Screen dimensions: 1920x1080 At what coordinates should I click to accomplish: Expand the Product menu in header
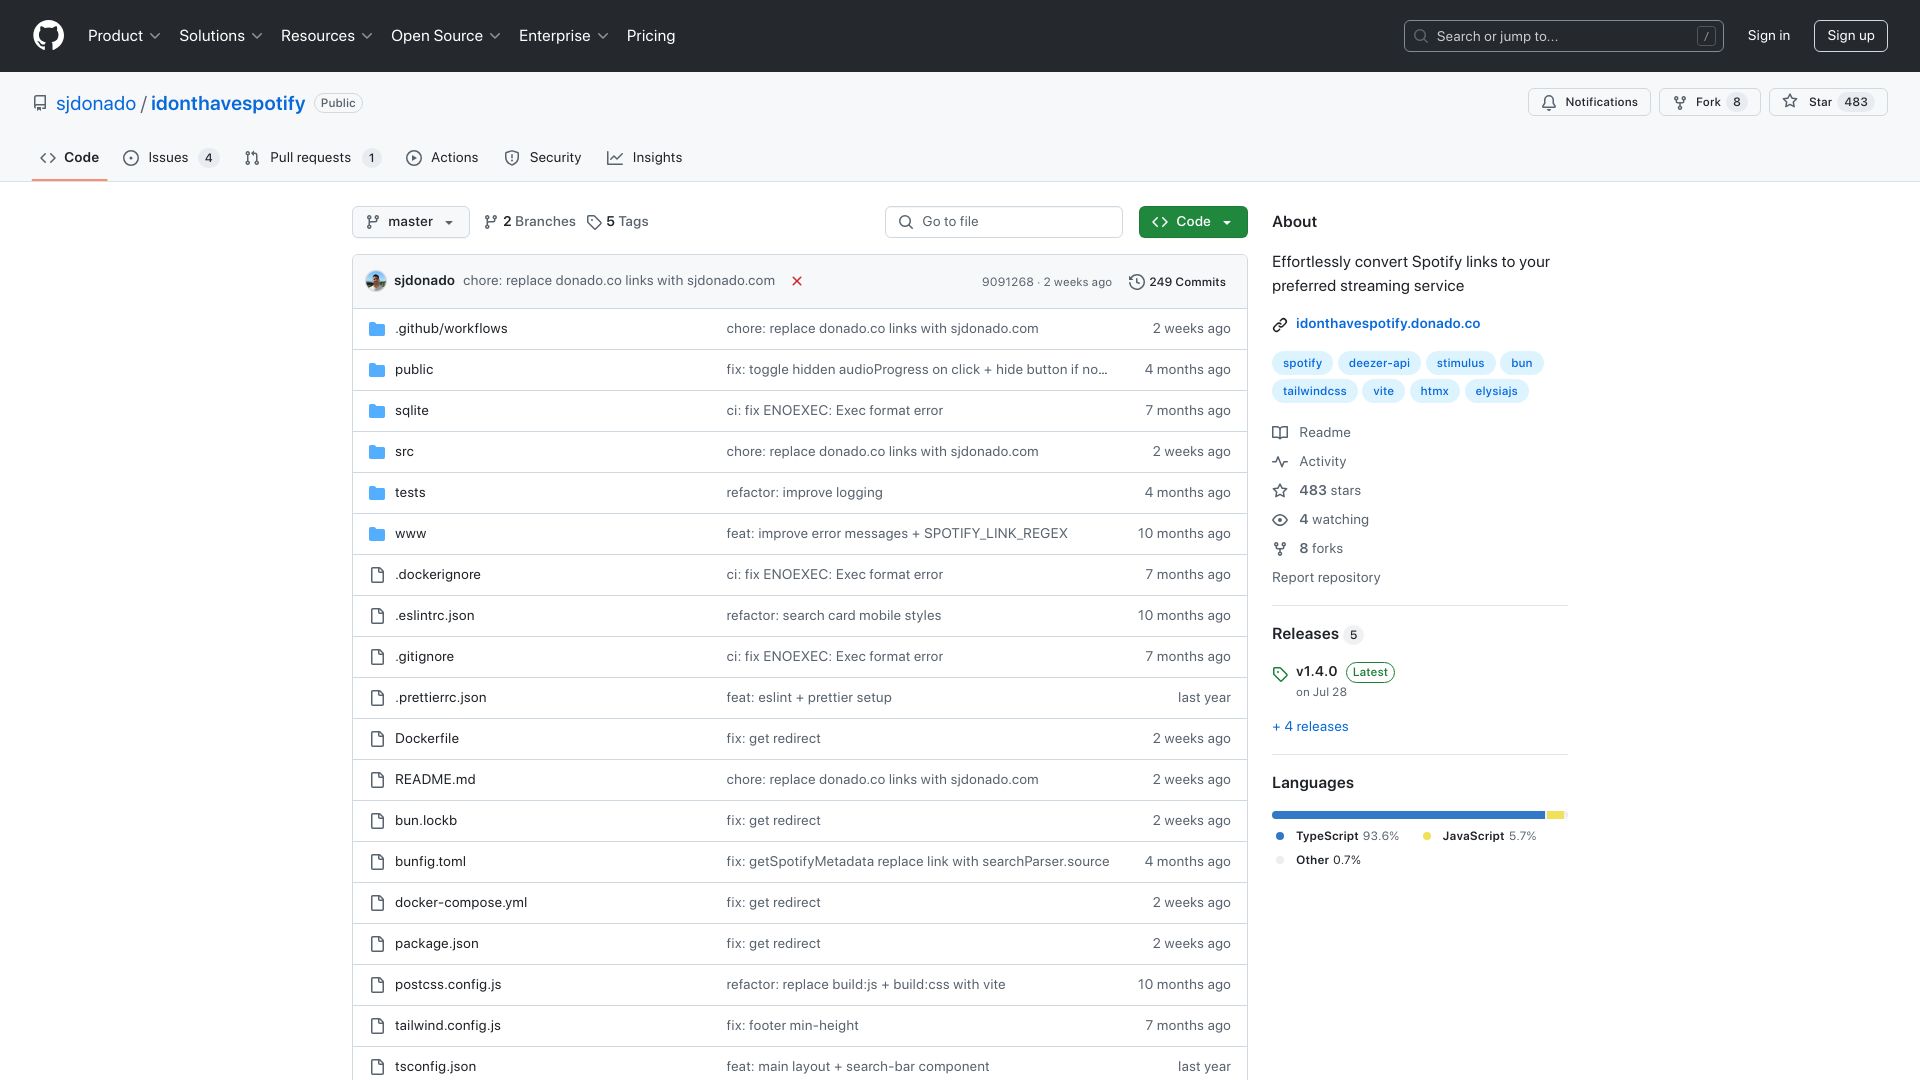click(124, 36)
